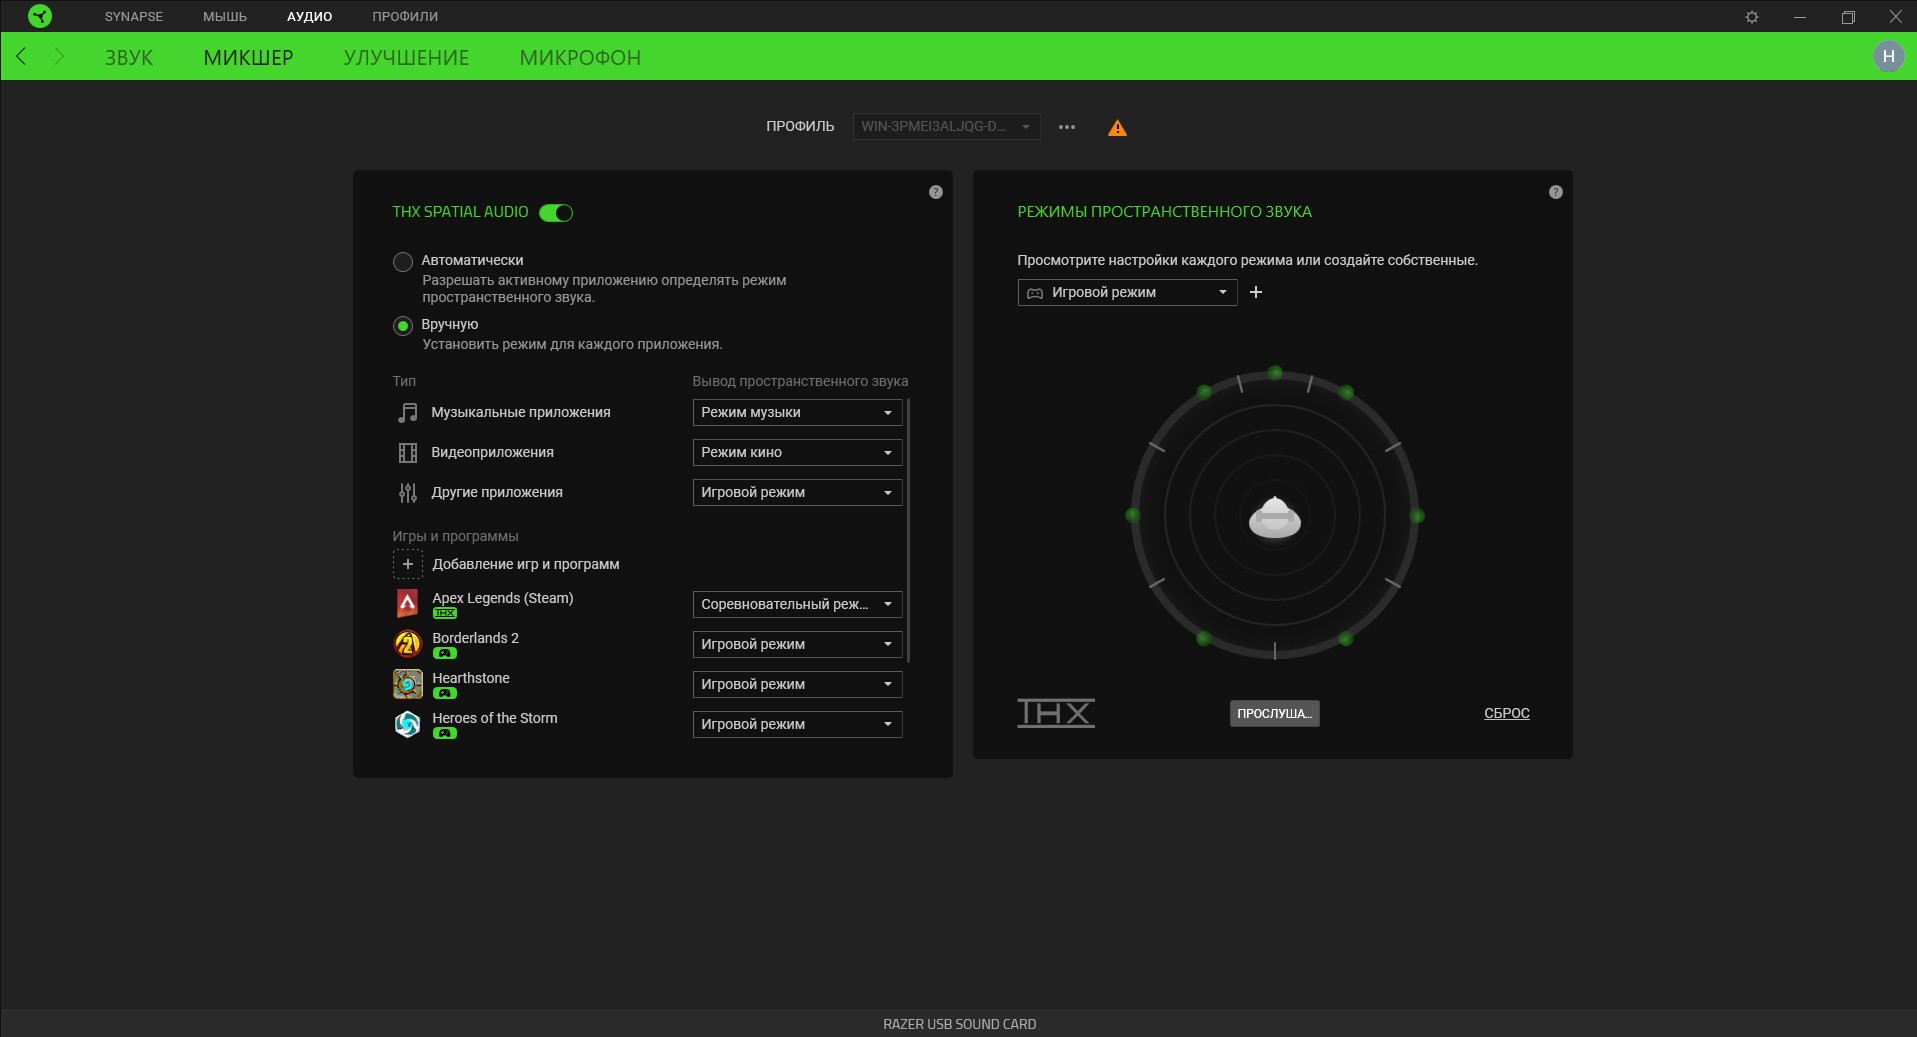The width and height of the screenshot is (1917, 1037).
Task: Open help icon in THX Spatial Audio panel
Action: (x=936, y=192)
